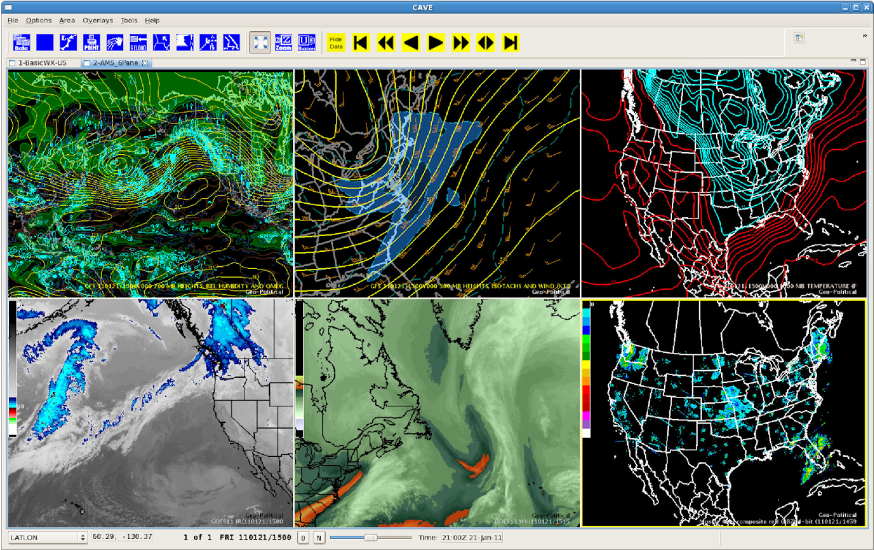Image resolution: width=874 pixels, height=550 pixels.
Task: Toggle the full-extent arrows toolbar button
Action: coord(259,42)
